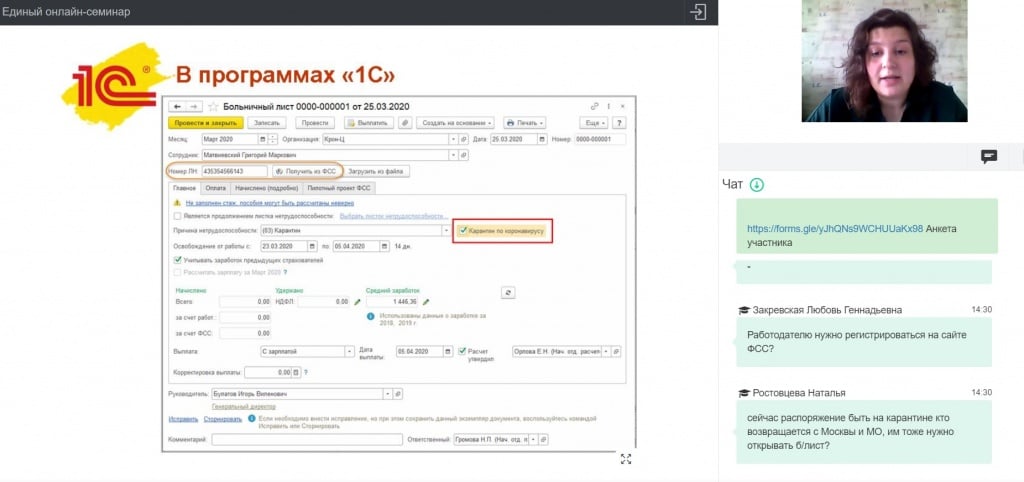Open calendar for Дата выплаты 05.04.2020
This screenshot has height=482, width=1024.
coord(448,351)
